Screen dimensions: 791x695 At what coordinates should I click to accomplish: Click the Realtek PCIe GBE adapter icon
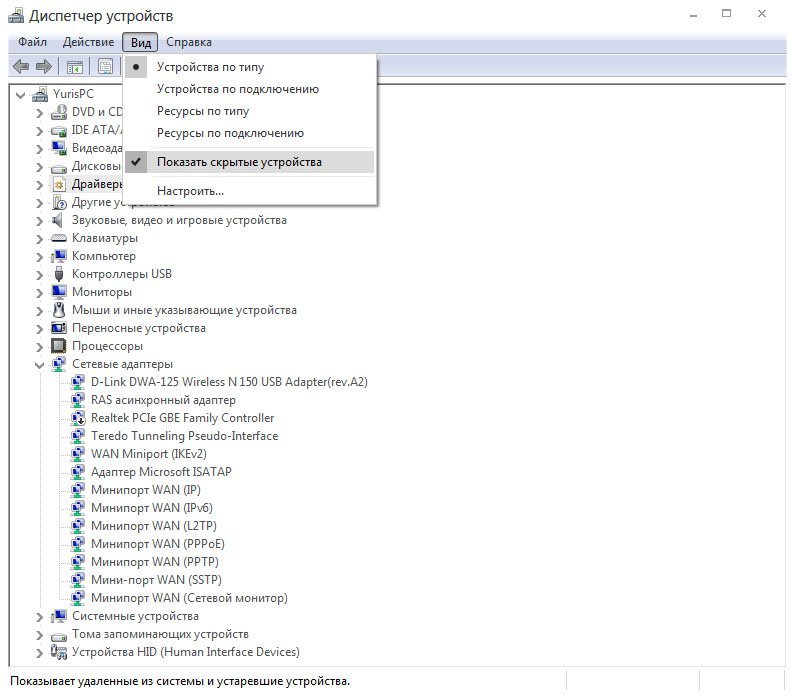point(78,418)
